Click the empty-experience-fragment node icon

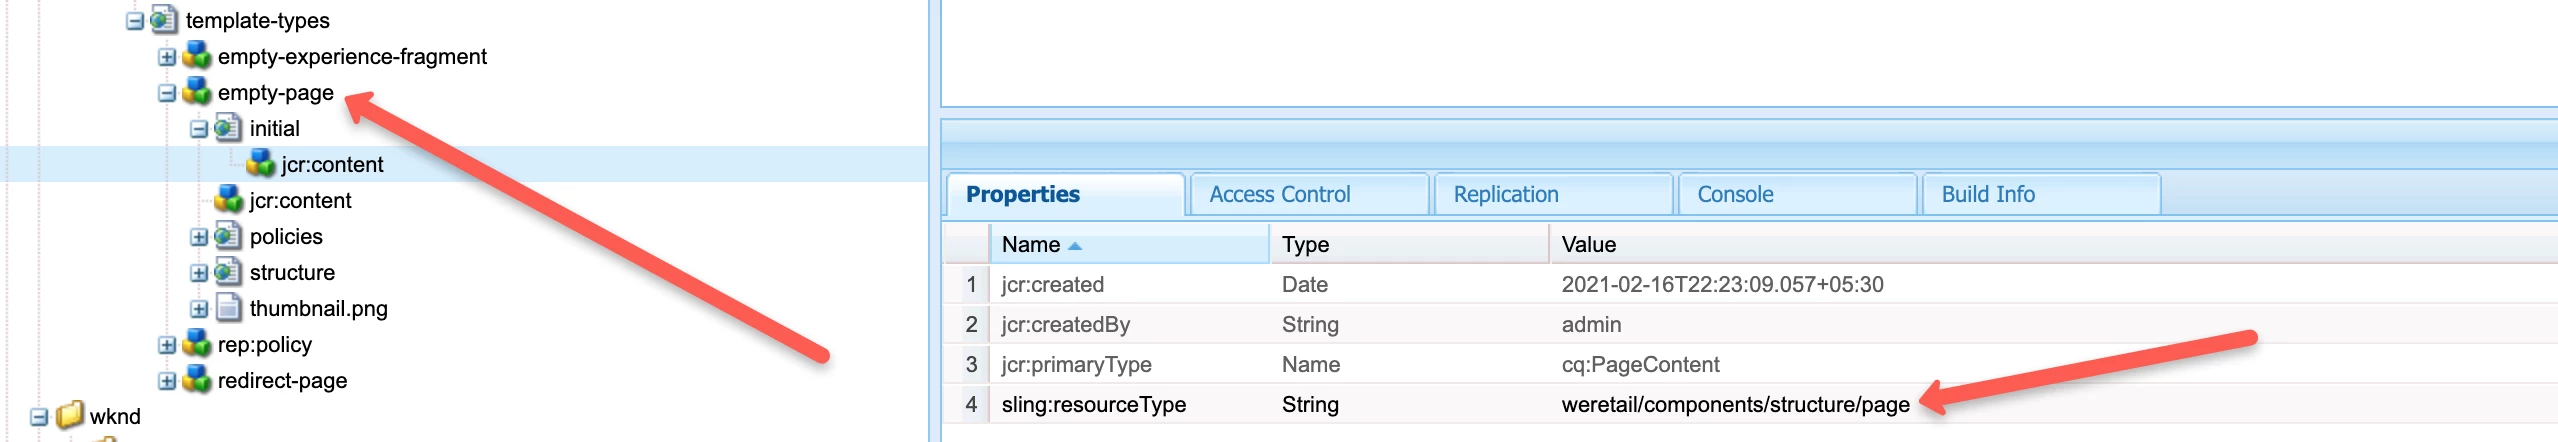tap(197, 56)
